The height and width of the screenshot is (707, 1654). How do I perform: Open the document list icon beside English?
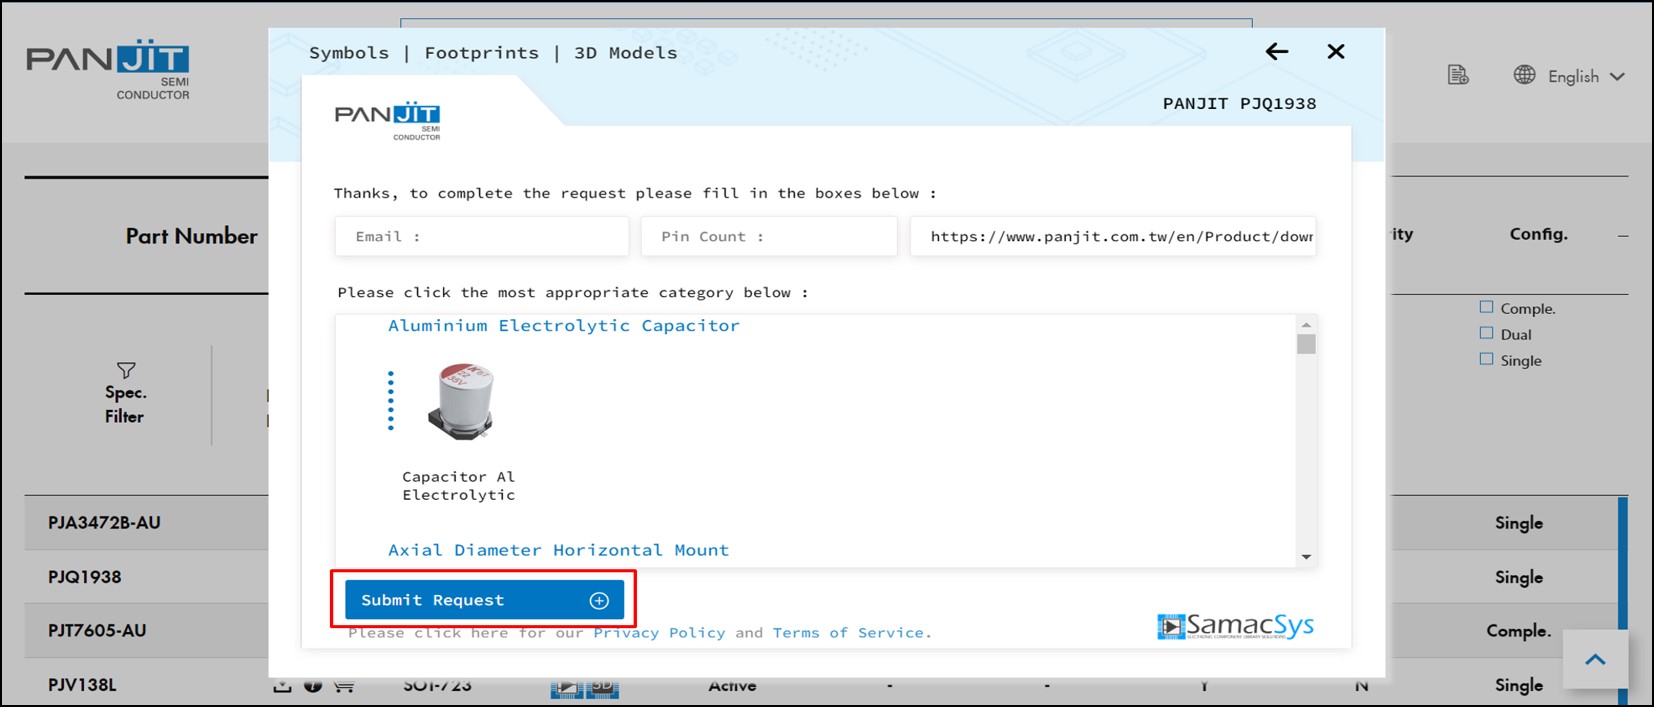tap(1458, 75)
